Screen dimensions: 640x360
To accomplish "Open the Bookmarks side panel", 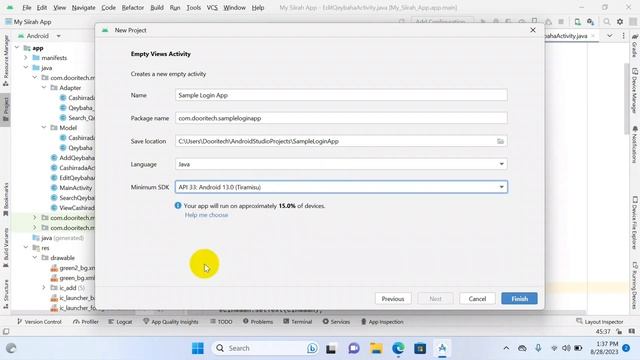I will [x=6, y=199].
